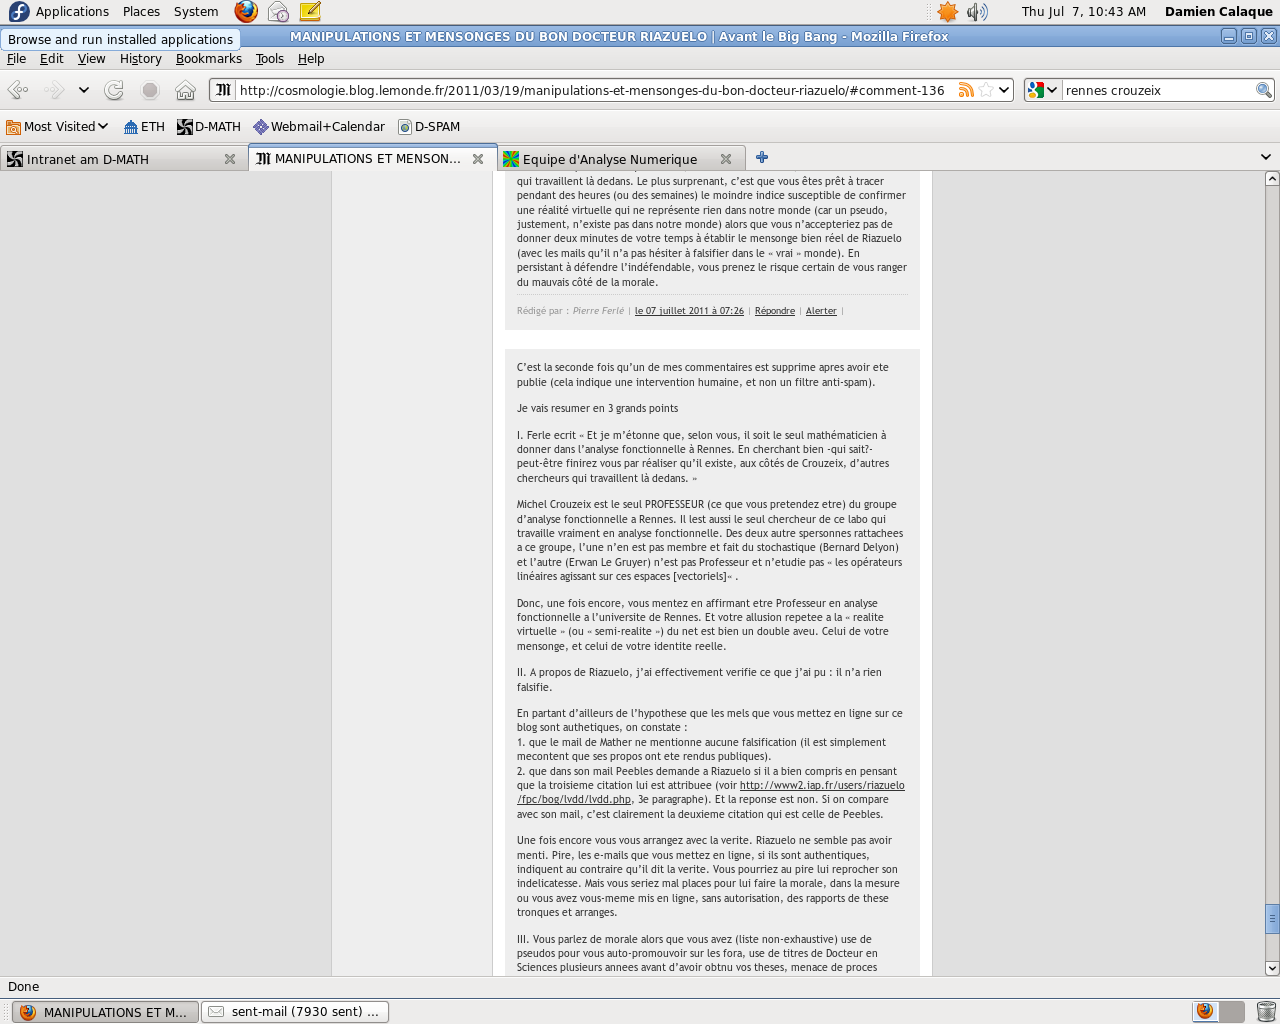Viewport: 1280px width, 1024px height.
Task: Click the Répondre link under the comment
Action: 775,311
